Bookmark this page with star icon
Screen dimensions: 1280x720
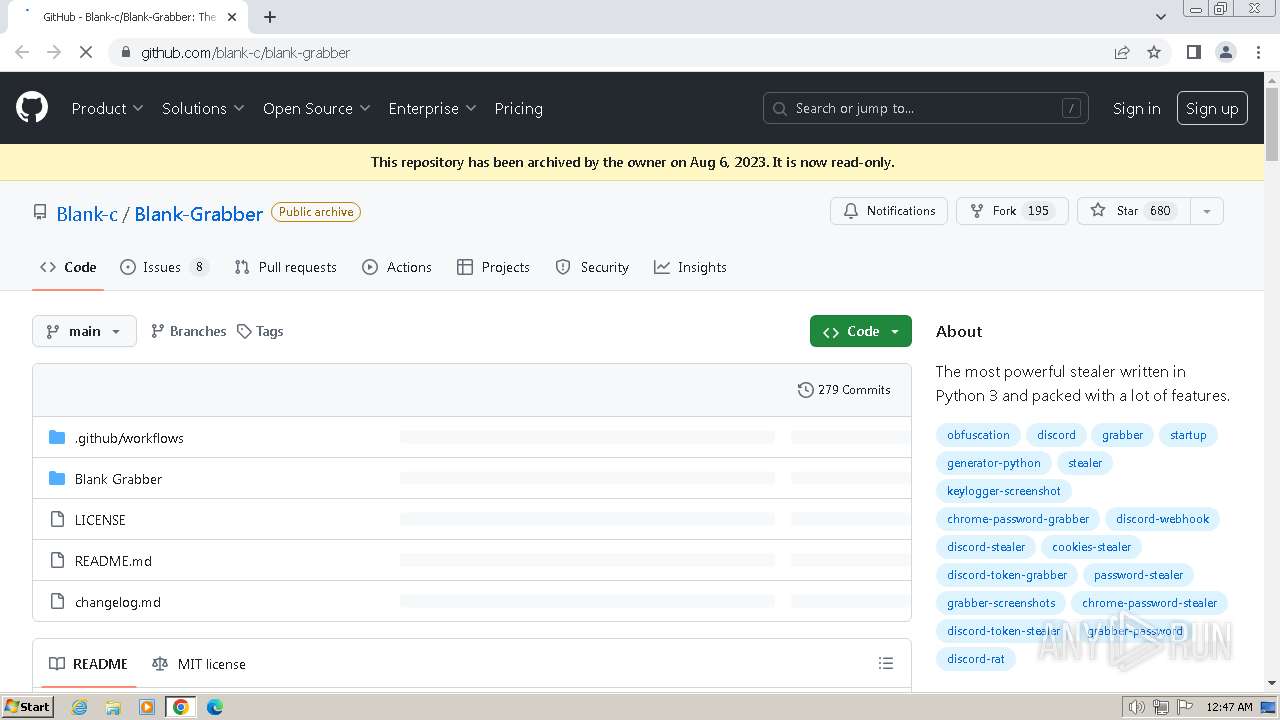click(x=1154, y=52)
